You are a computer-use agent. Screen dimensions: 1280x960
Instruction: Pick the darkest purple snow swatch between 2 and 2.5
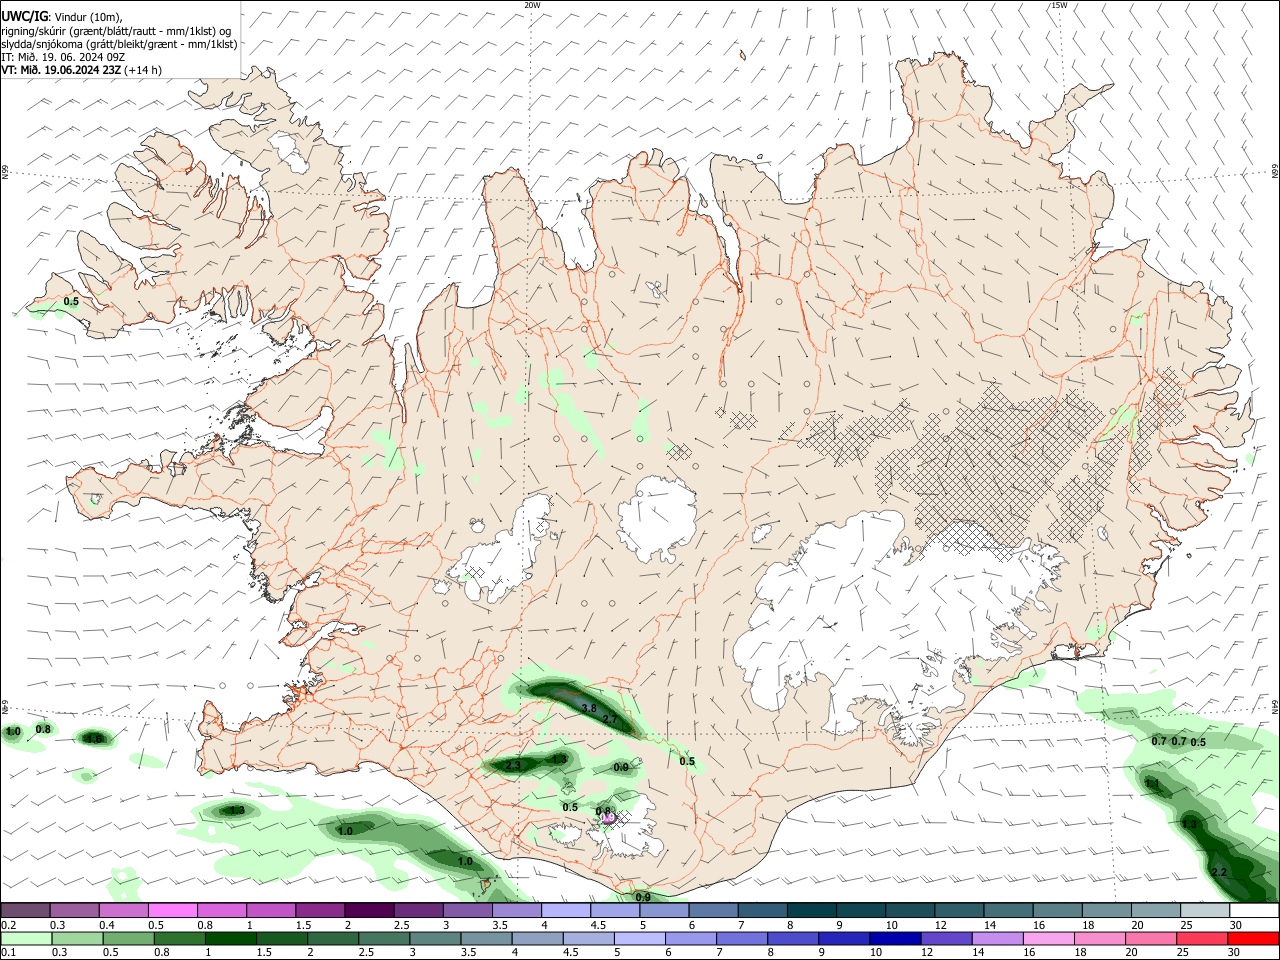pos(369,910)
